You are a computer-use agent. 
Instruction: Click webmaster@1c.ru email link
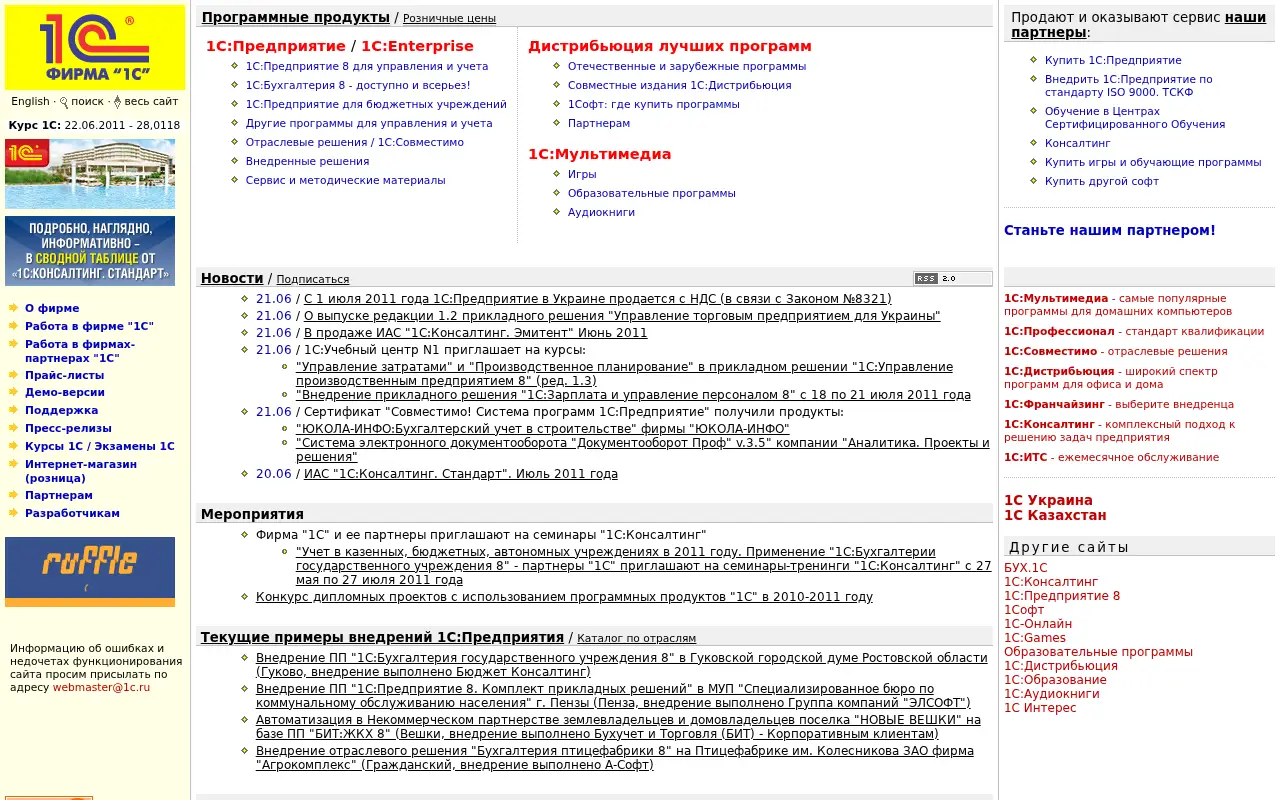pyautogui.click(x=101, y=687)
